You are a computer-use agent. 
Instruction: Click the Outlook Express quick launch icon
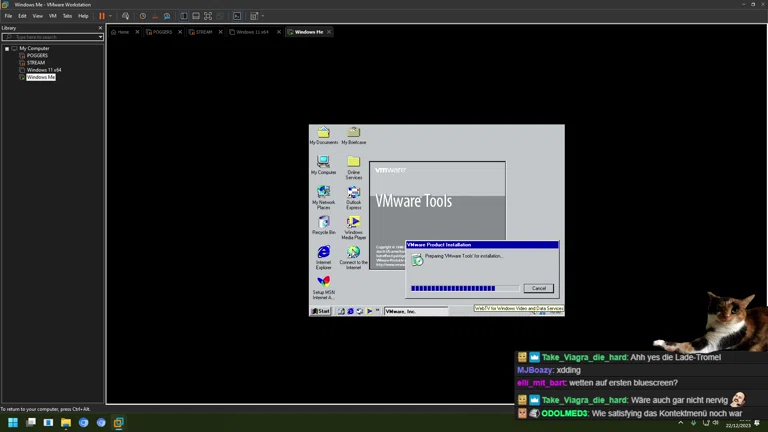click(x=360, y=311)
